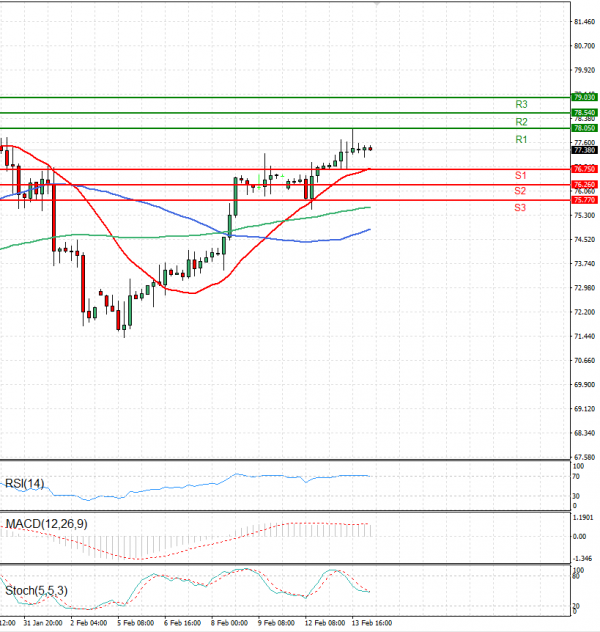Click the 8 Feb 00:00 time label

[229, 623]
